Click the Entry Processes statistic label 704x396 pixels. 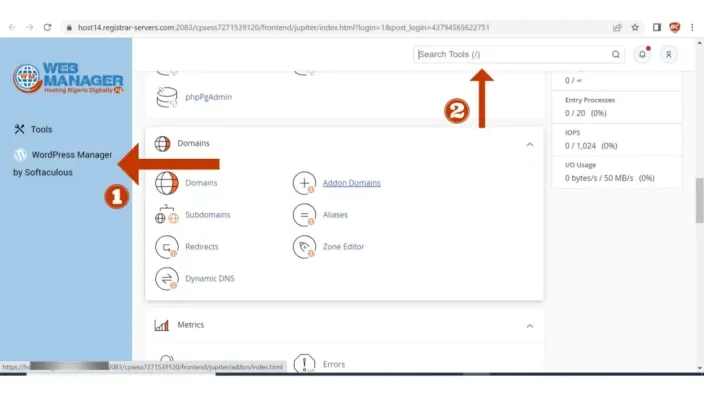coord(590,100)
